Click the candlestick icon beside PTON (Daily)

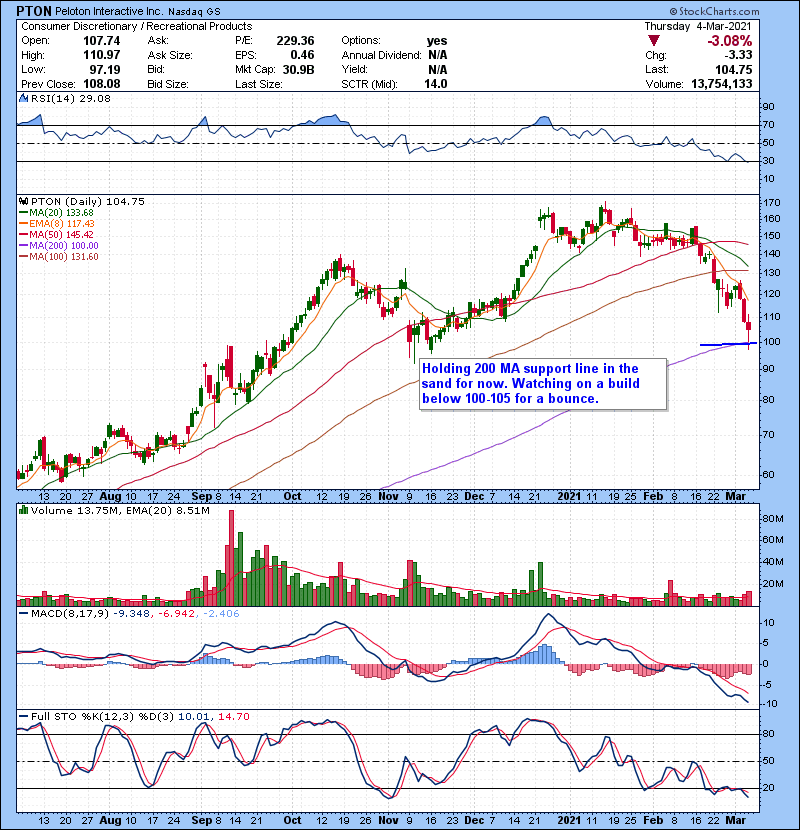point(23,202)
